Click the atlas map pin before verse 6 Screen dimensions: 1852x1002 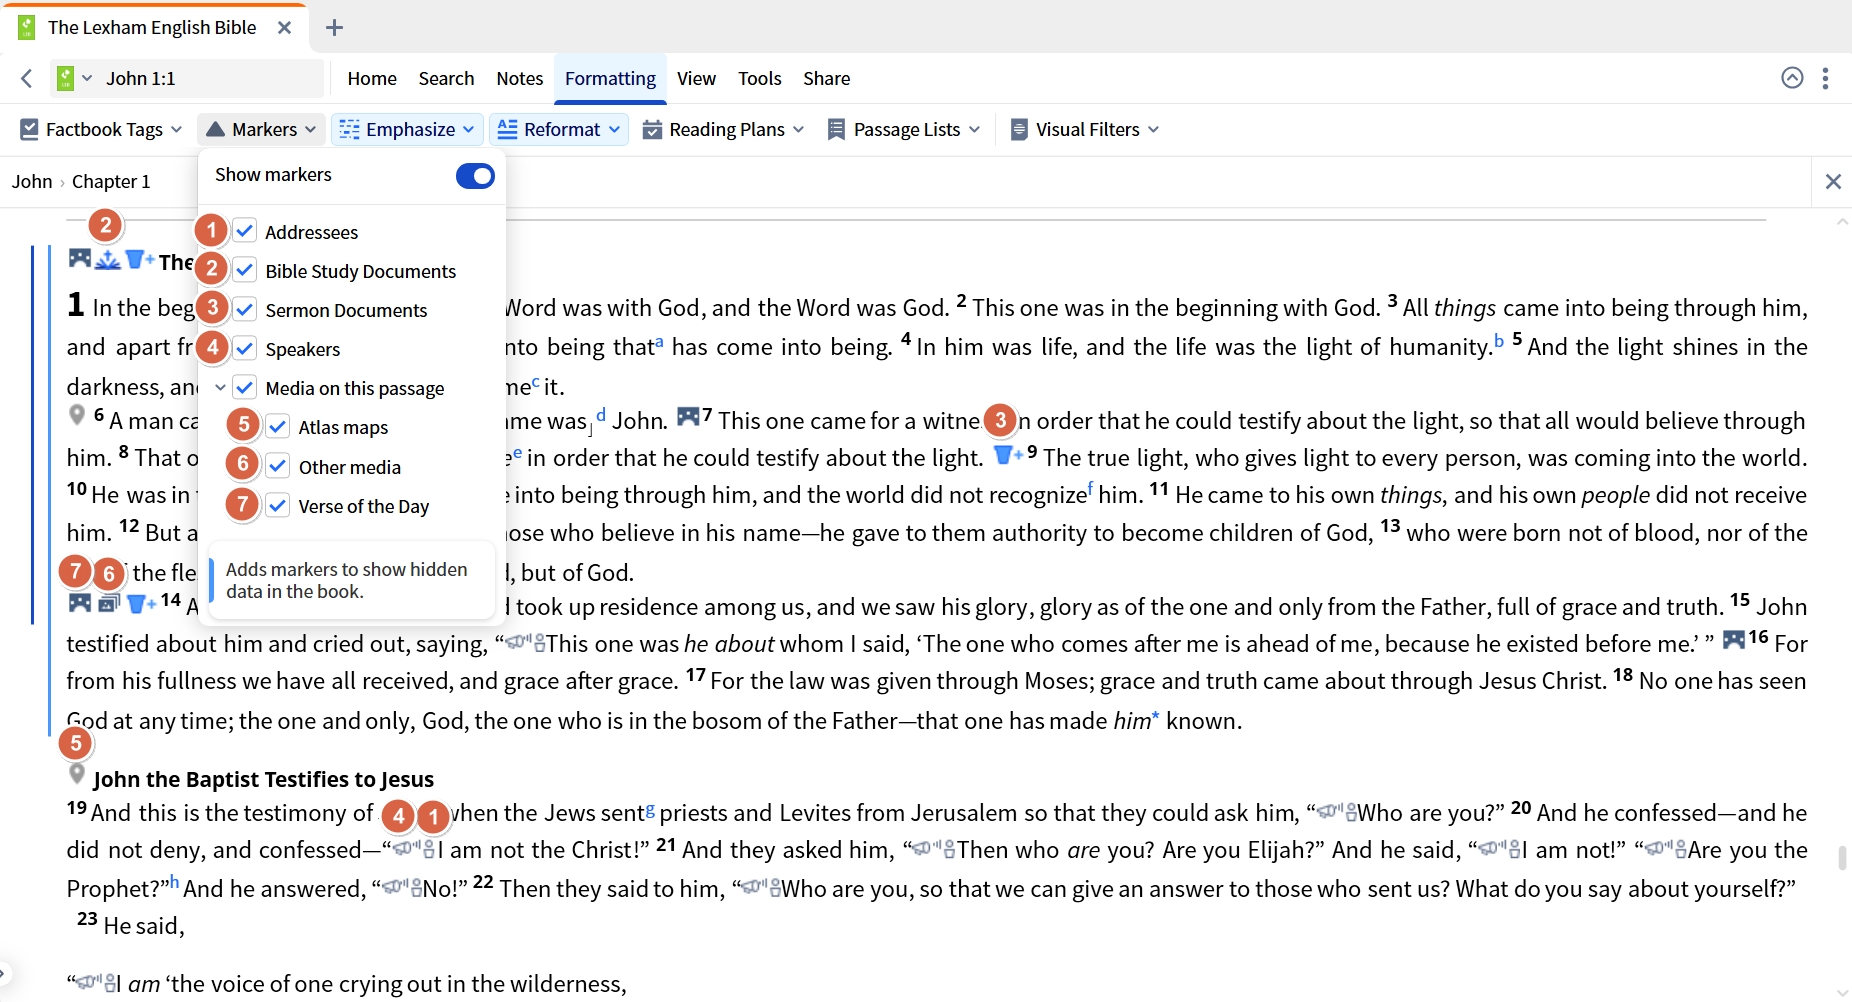[x=76, y=414]
